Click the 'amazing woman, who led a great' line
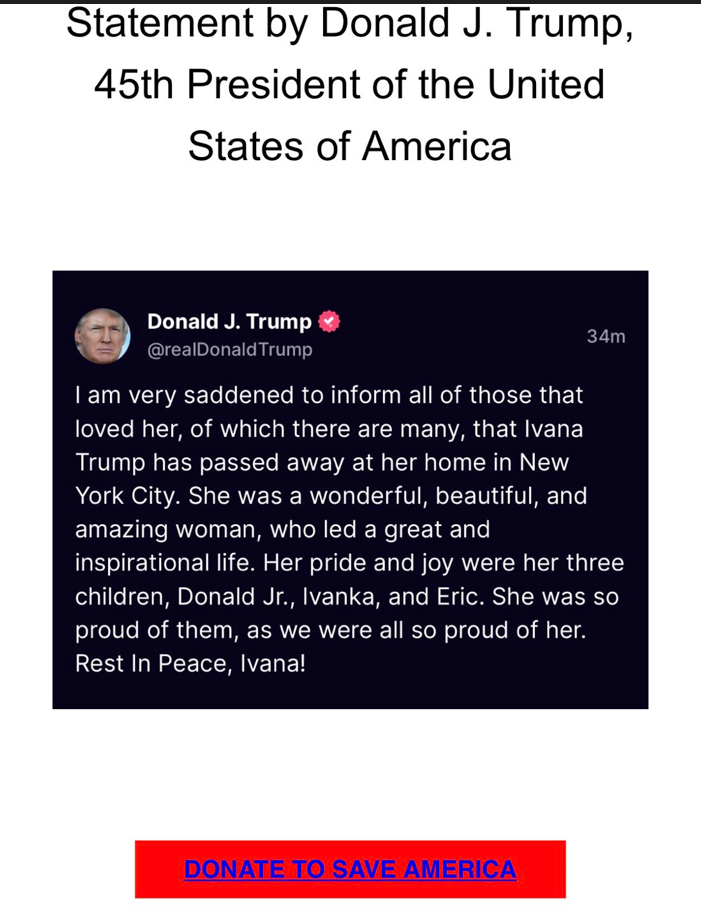 [x=282, y=529]
